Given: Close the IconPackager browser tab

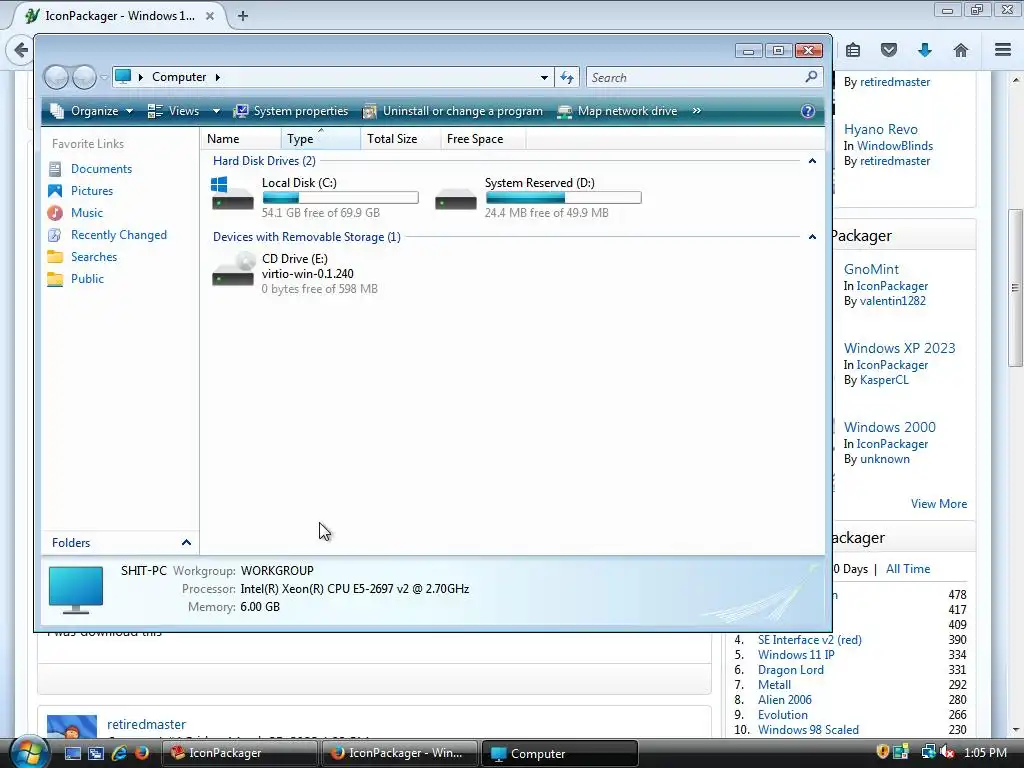Looking at the screenshot, I should [210, 16].
